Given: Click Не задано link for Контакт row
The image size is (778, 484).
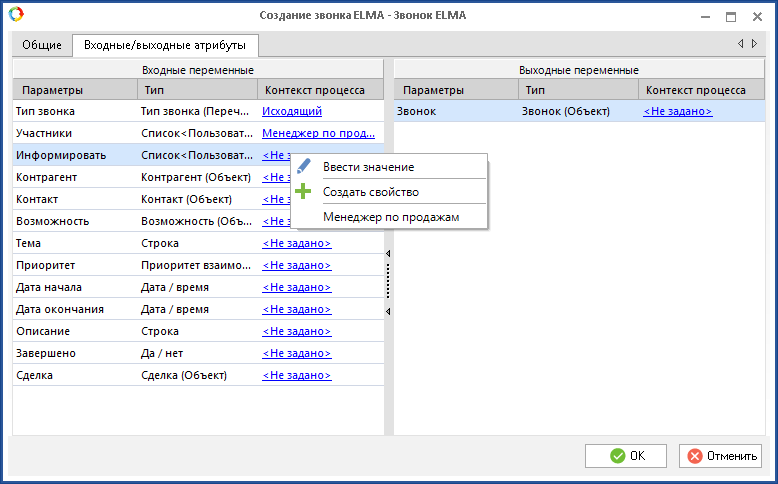Looking at the screenshot, I should click(x=276, y=199).
